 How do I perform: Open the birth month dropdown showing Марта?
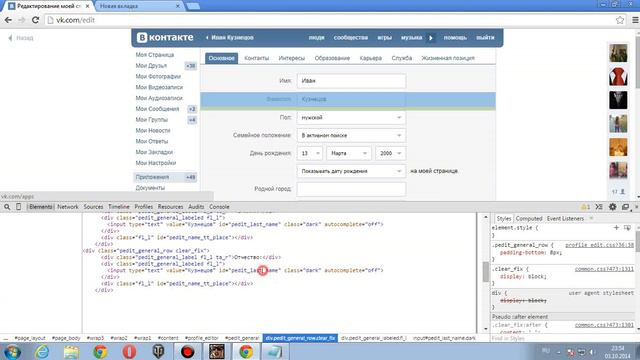pyautogui.click(x=349, y=153)
